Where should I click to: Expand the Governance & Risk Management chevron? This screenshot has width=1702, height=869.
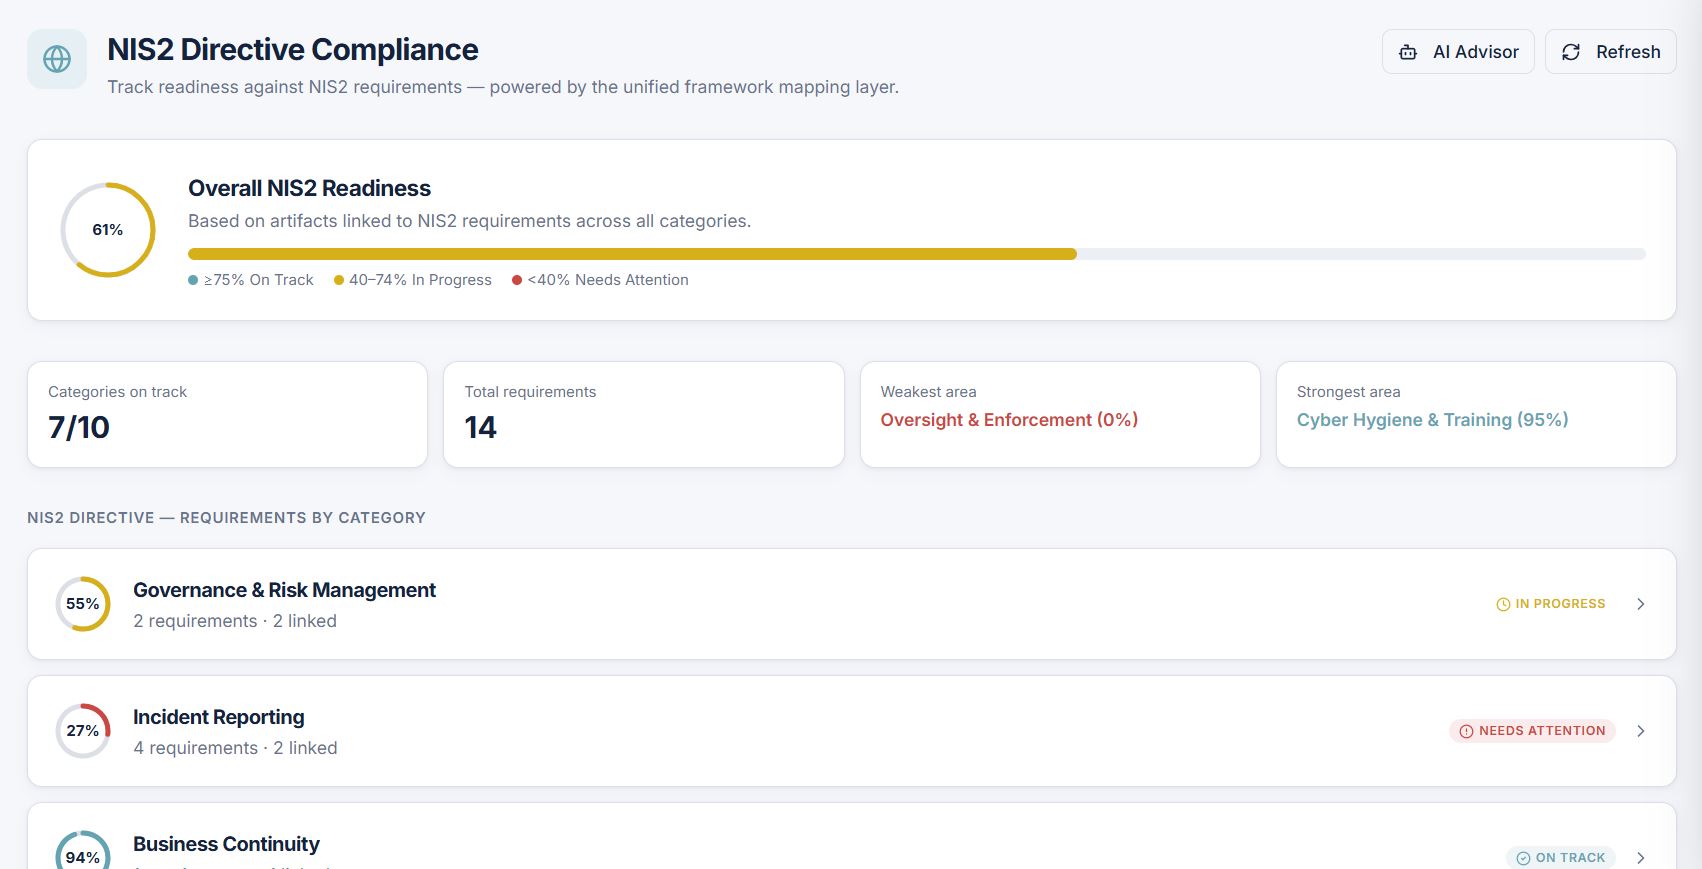1641,604
